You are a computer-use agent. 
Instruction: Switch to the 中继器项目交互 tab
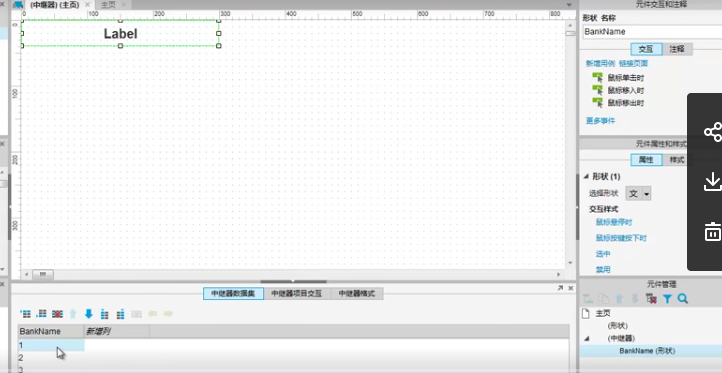297,293
